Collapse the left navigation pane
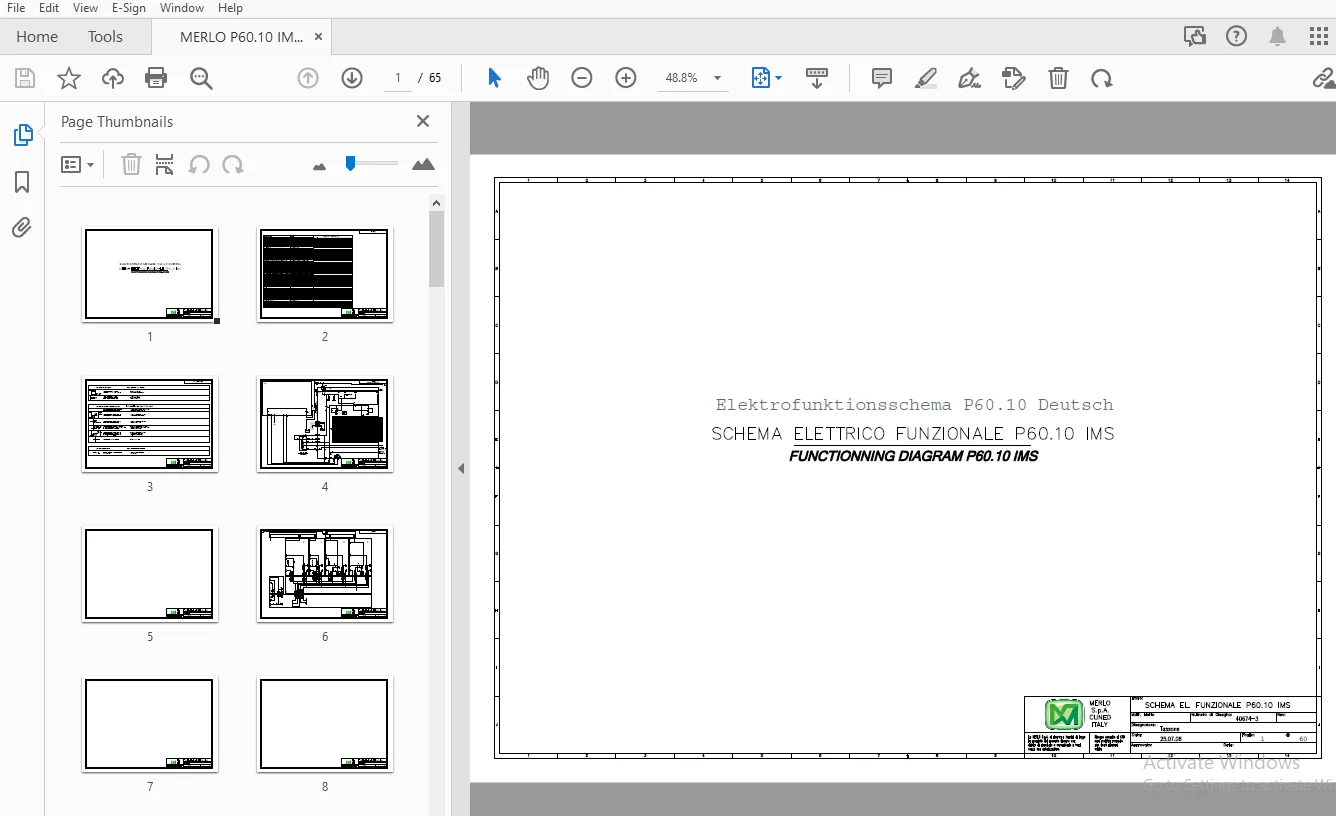Image resolution: width=1336 pixels, height=816 pixels. click(461, 468)
